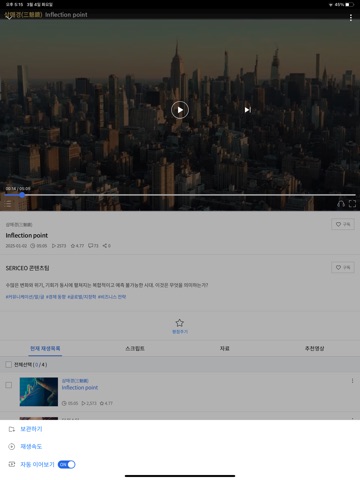Tap the Wi-Fi icon in status bar
Viewport: 360px width, 480px height.
(x=331, y=5)
